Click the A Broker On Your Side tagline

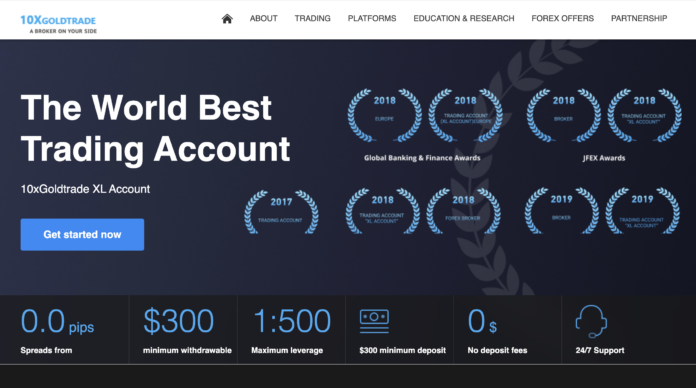tap(63, 31)
